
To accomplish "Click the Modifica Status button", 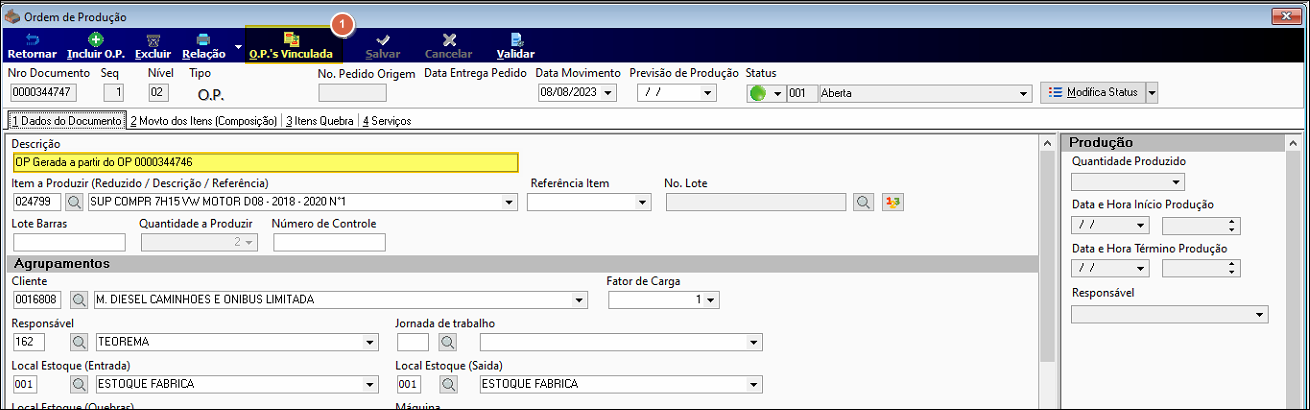I will 1092,92.
